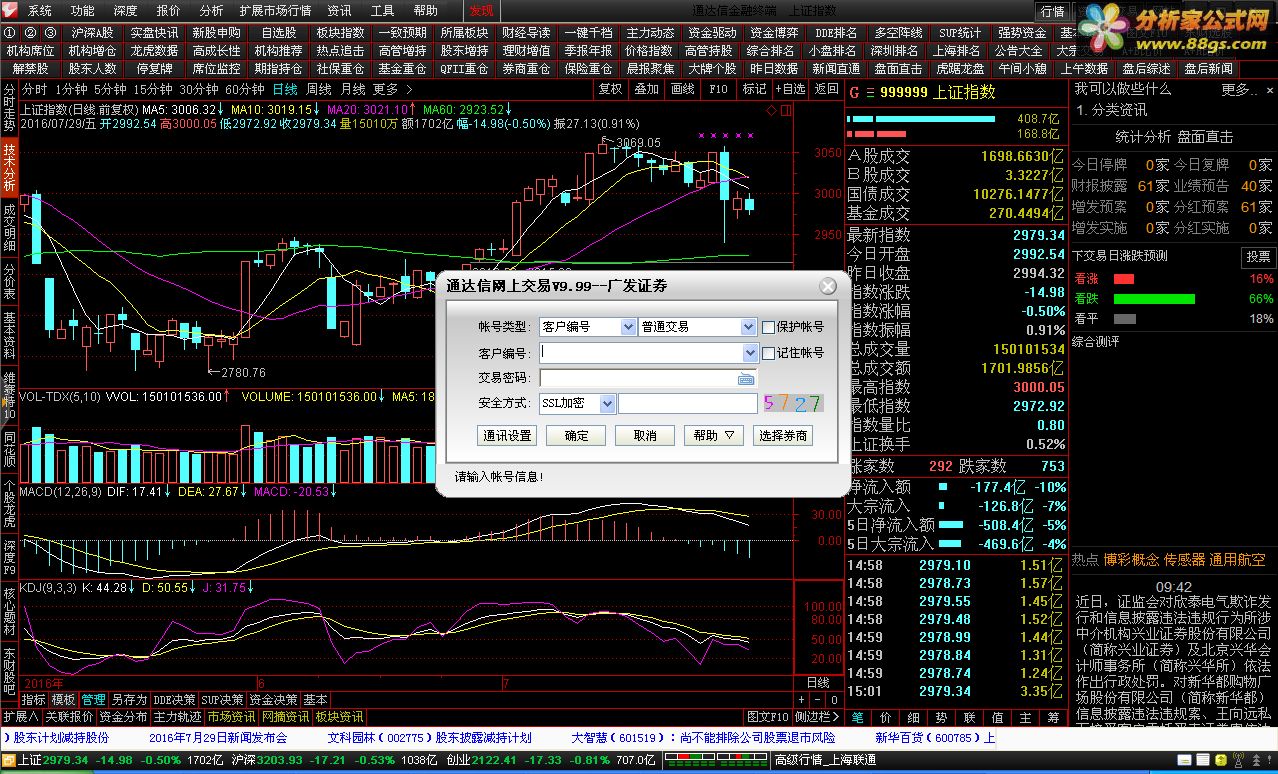Viewport: 1278px width, 774px height.
Task: Click the 画线 drawing tool button
Action: [x=682, y=89]
